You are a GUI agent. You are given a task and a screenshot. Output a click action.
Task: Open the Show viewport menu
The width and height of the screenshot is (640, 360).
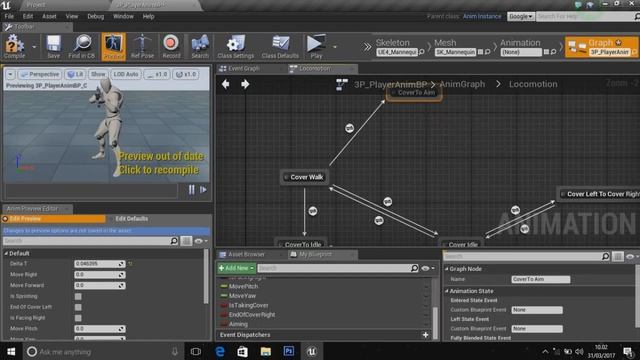point(98,74)
